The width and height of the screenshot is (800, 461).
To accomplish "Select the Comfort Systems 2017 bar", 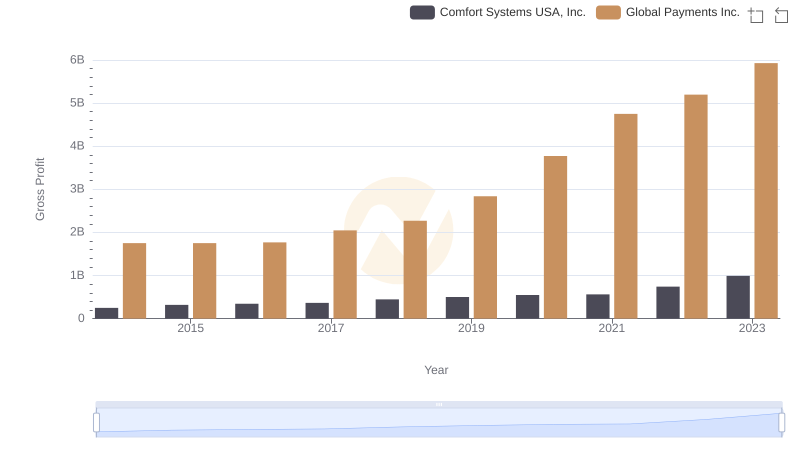I will tap(317, 311).
